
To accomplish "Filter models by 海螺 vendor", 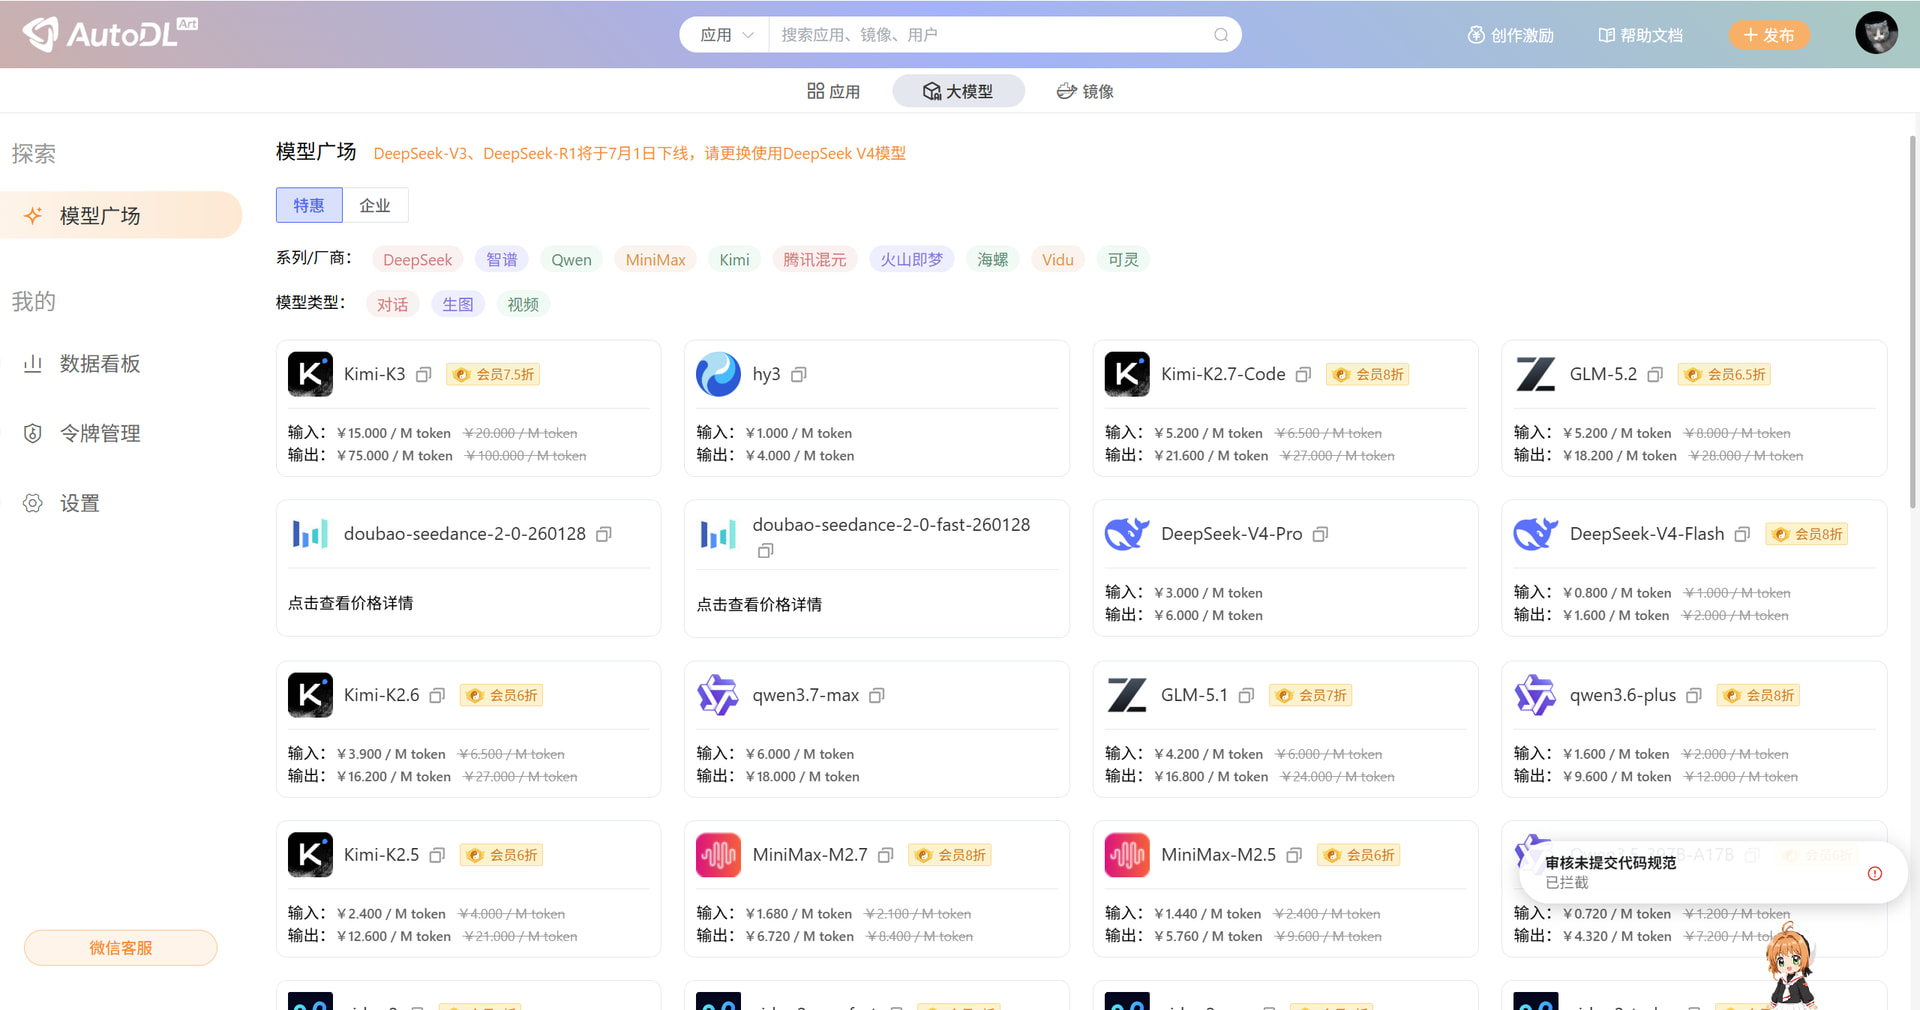I will (992, 260).
